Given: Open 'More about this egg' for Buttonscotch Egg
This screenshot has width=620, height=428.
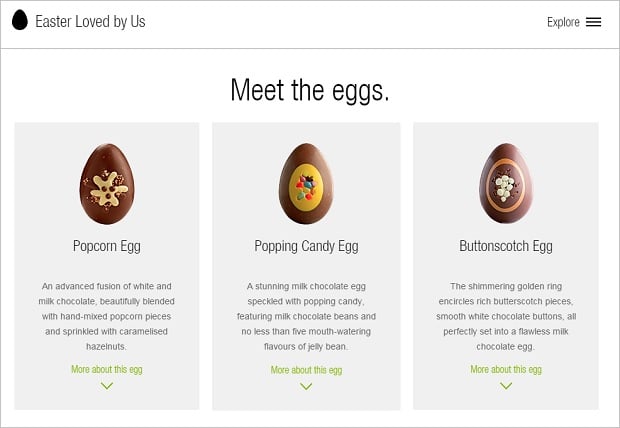Looking at the screenshot, I should (x=506, y=370).
